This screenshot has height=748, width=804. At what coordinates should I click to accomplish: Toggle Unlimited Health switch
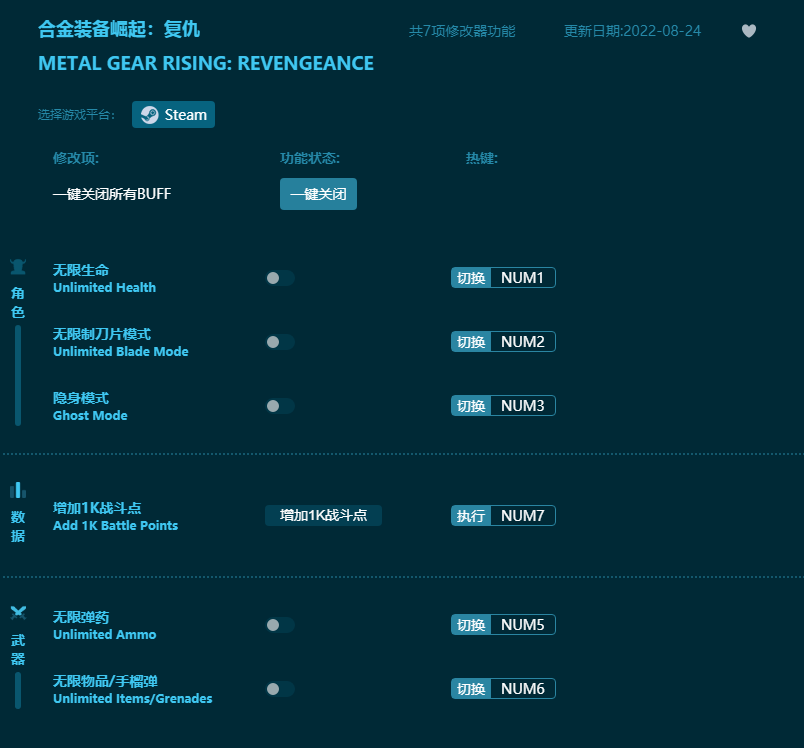[280, 278]
